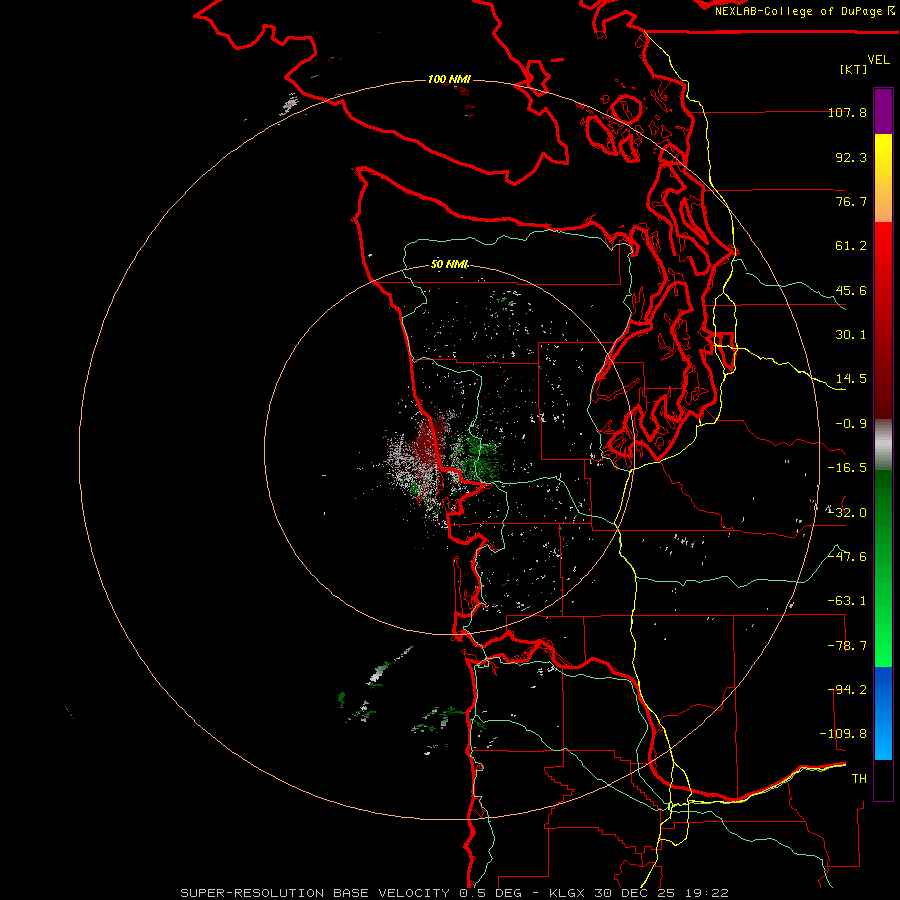900x900 pixels.
Task: Select the -0.9 scale value
Action: tap(851, 424)
